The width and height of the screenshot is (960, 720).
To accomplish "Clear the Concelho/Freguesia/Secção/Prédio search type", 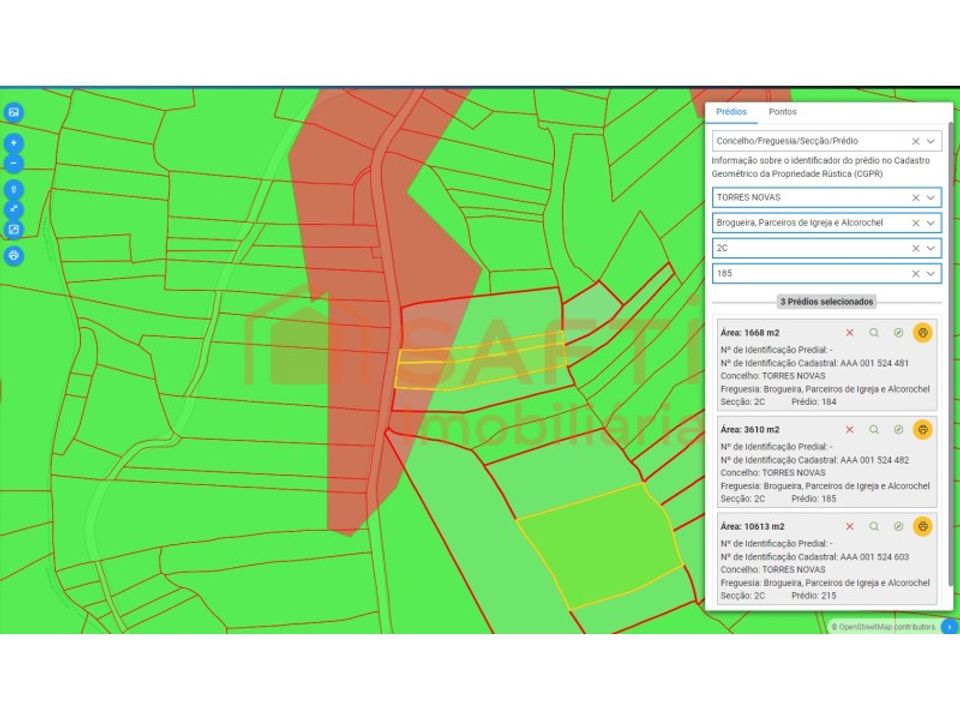I will point(915,141).
